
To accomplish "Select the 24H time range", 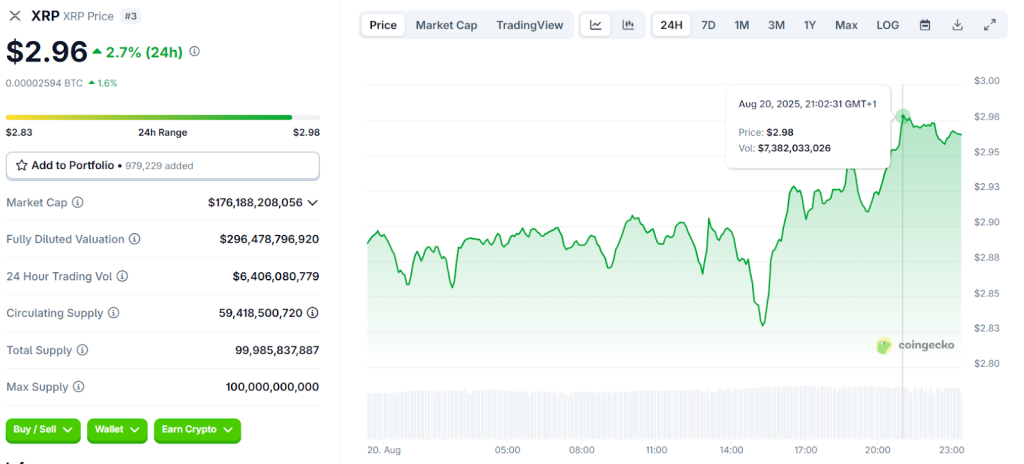I will (x=671, y=25).
